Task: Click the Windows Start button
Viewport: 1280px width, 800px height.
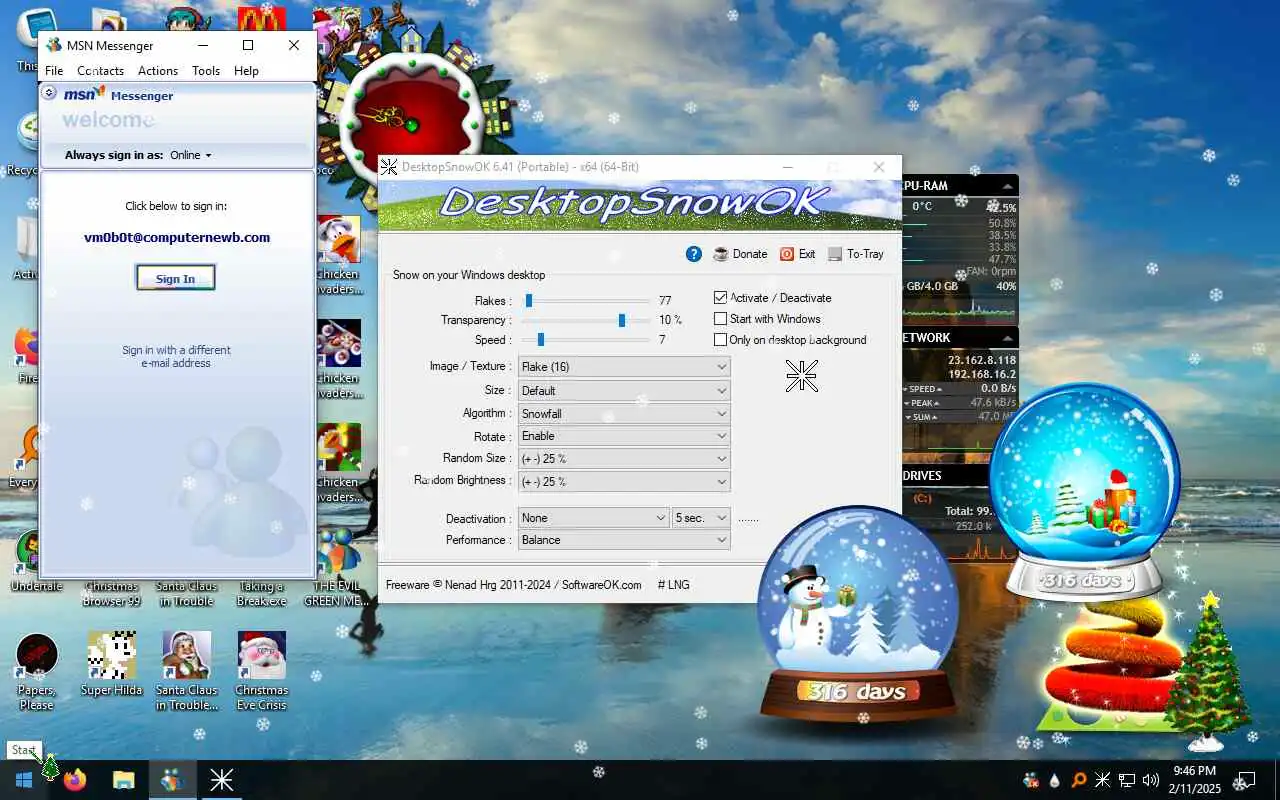Action: pos(23,780)
